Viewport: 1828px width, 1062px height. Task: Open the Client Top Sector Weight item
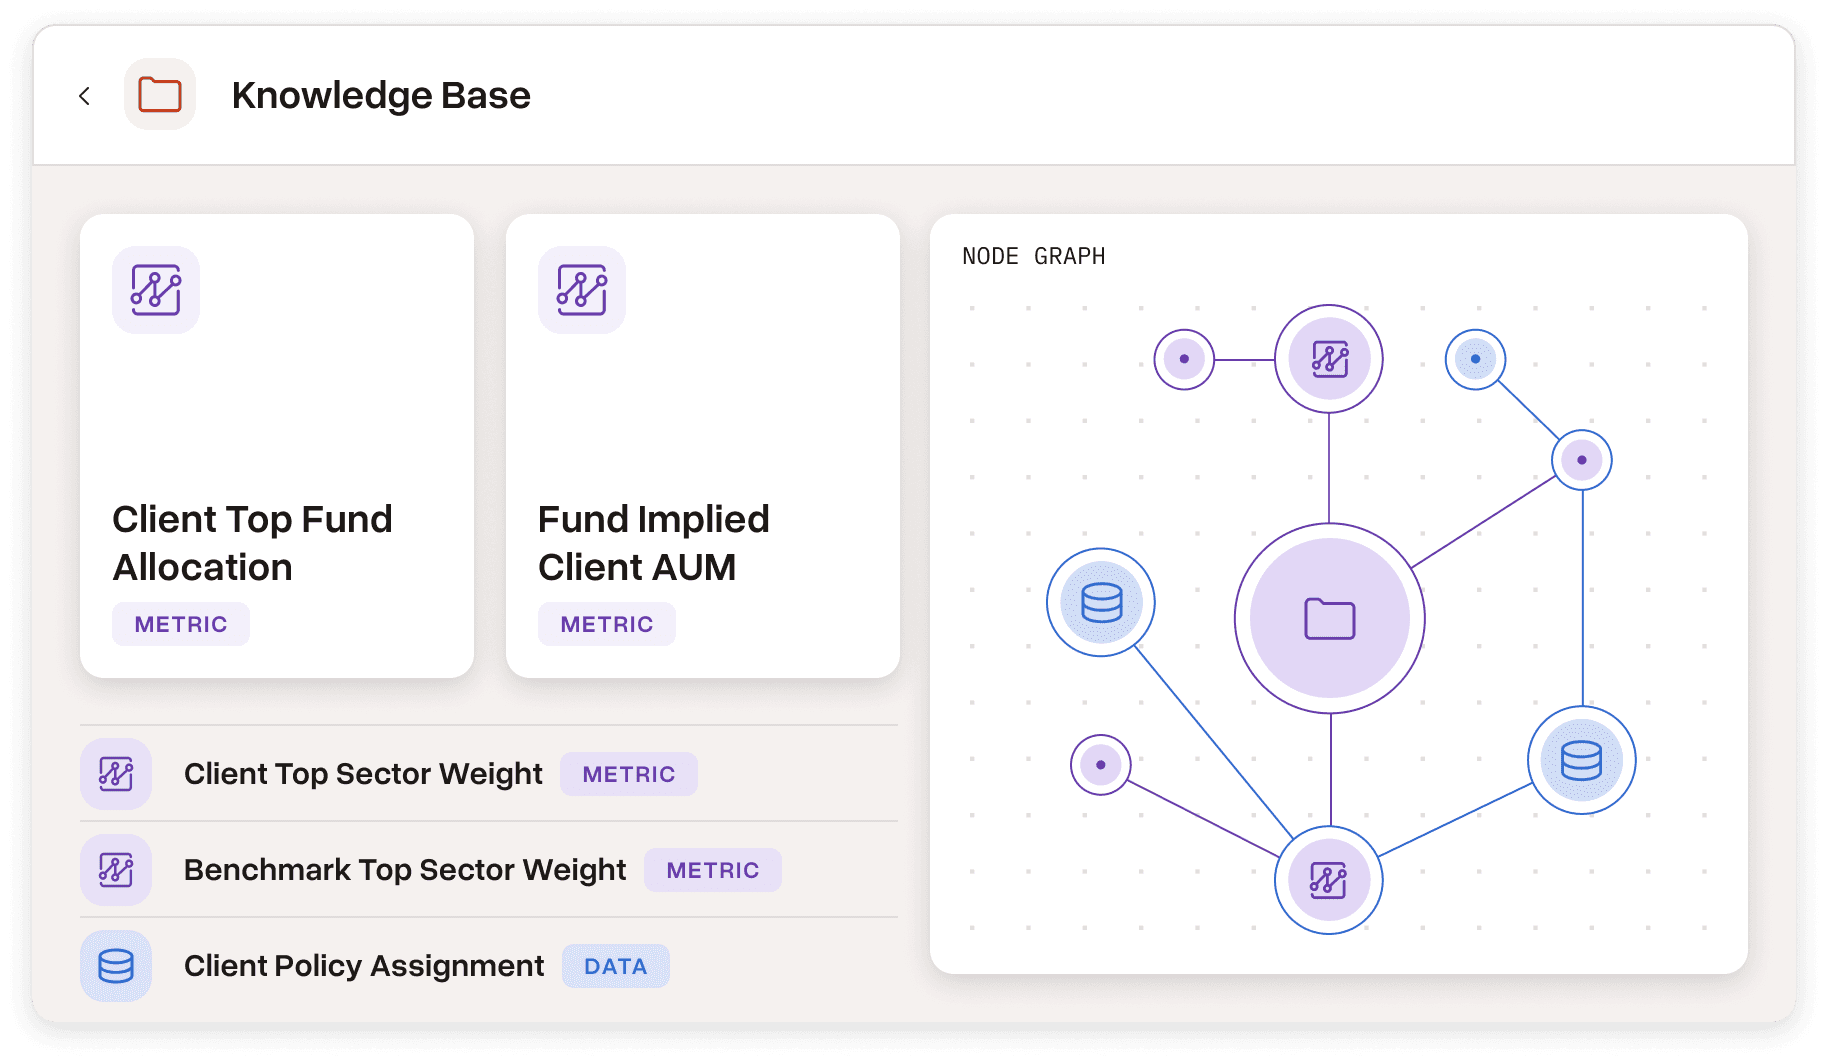click(489, 774)
